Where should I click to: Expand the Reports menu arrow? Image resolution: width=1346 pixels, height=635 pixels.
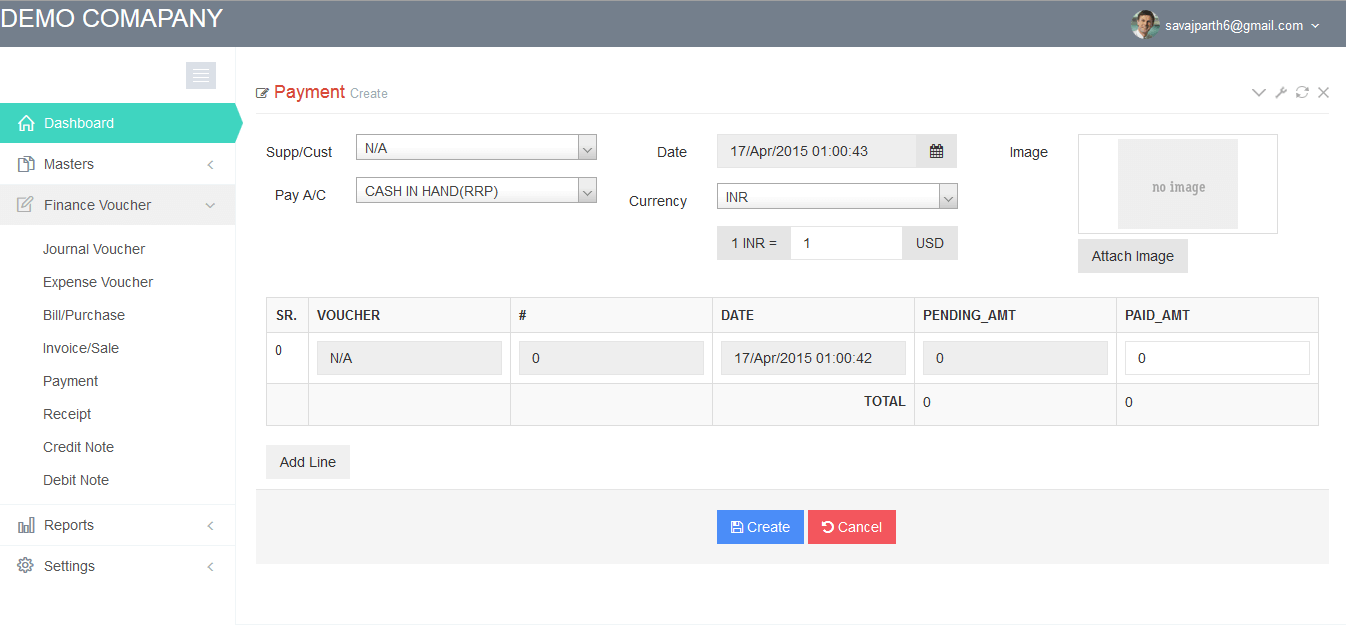tap(210, 525)
